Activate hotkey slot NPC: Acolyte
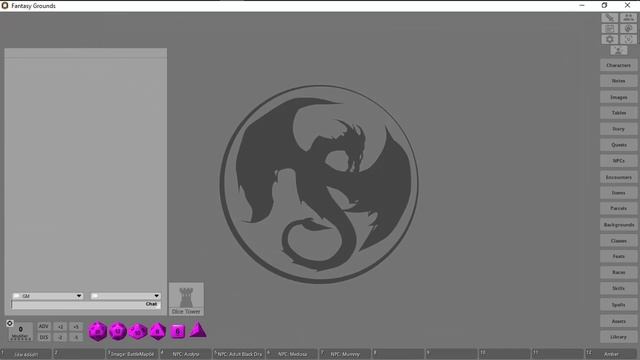Screen dimensions: 640x360 186,354
